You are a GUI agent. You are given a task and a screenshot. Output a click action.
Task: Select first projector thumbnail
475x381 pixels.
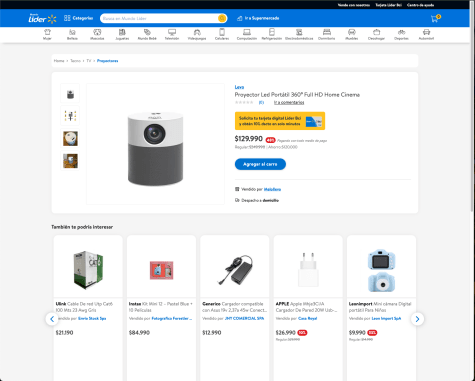(x=70, y=93)
